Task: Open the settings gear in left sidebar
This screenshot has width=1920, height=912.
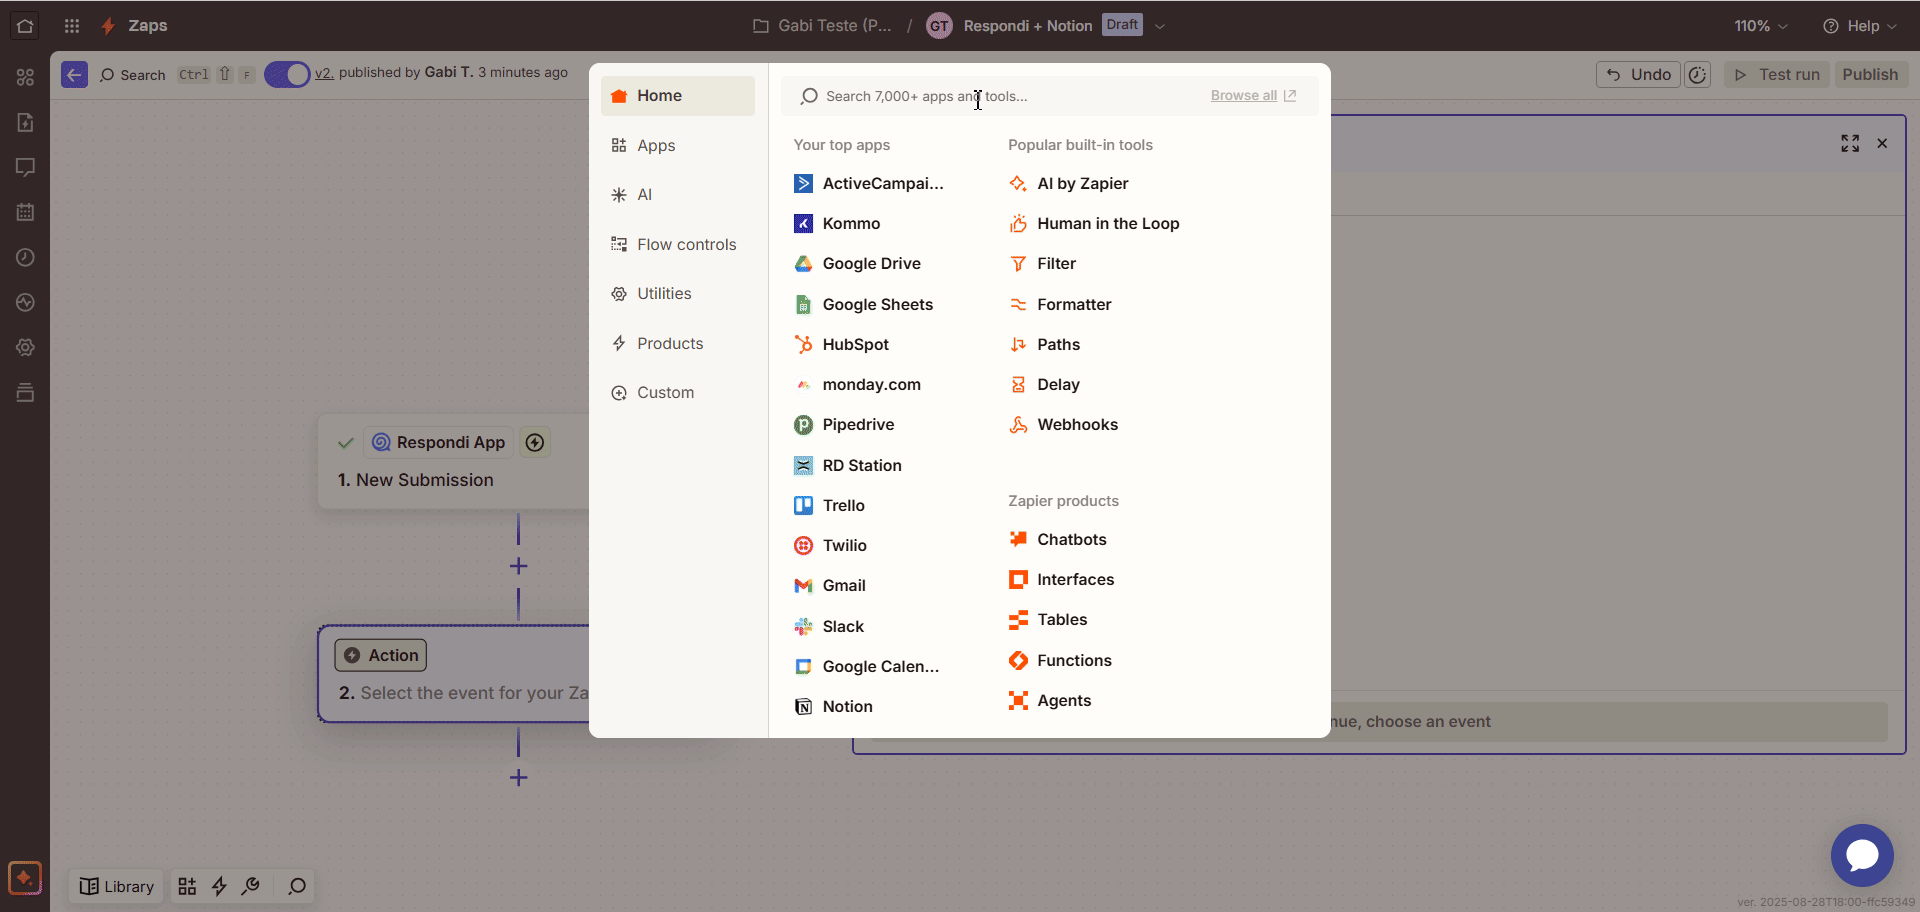Action: pos(25,348)
